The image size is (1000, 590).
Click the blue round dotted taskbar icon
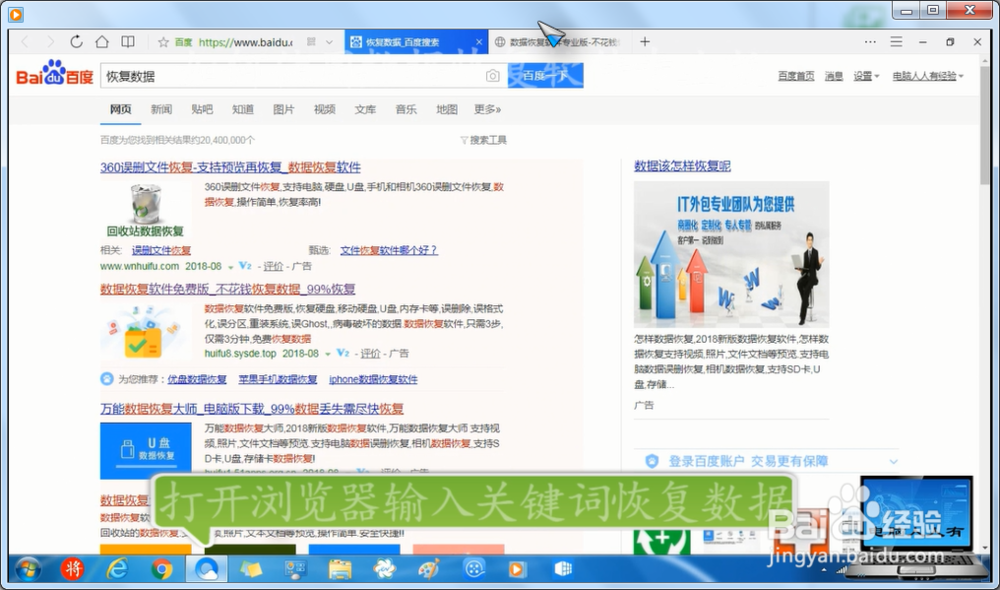(x=474, y=568)
